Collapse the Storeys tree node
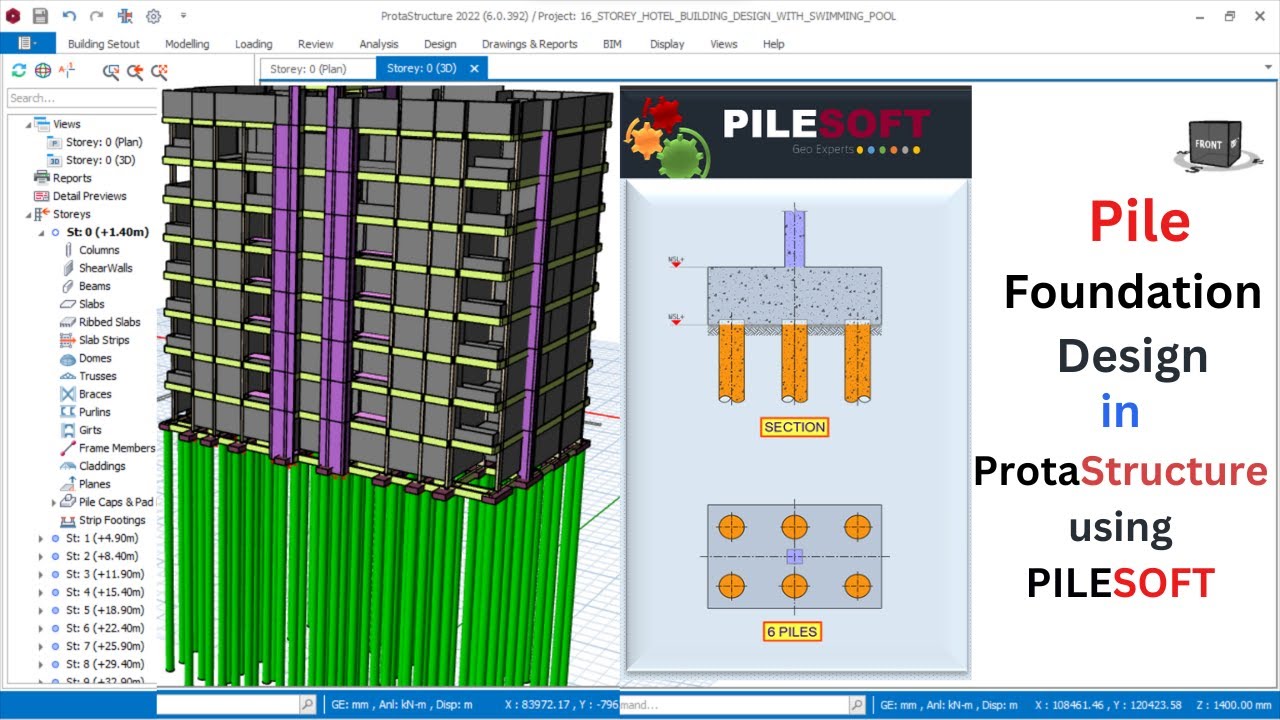This screenshot has width=1280, height=720. pos(28,214)
